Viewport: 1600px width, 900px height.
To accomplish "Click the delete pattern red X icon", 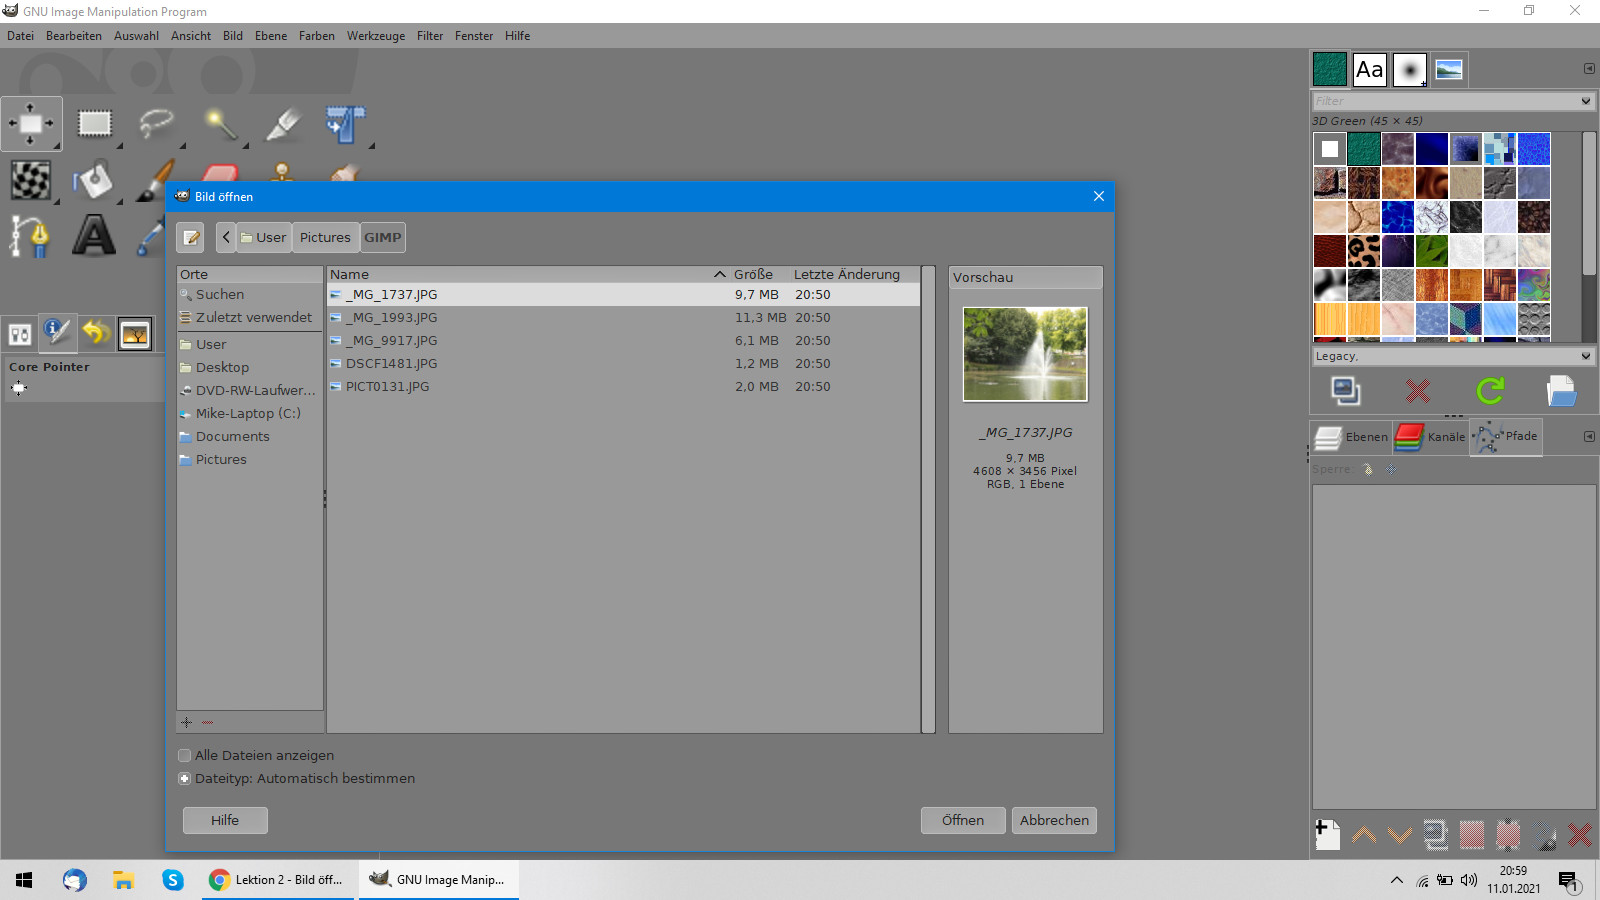I will tap(1418, 391).
